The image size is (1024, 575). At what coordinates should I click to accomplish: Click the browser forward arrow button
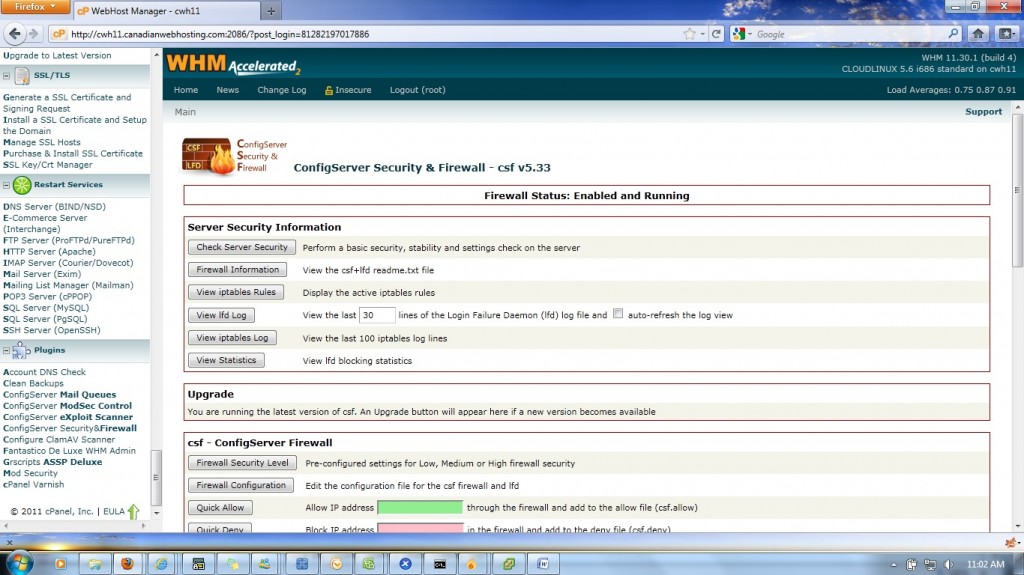tap(33, 34)
